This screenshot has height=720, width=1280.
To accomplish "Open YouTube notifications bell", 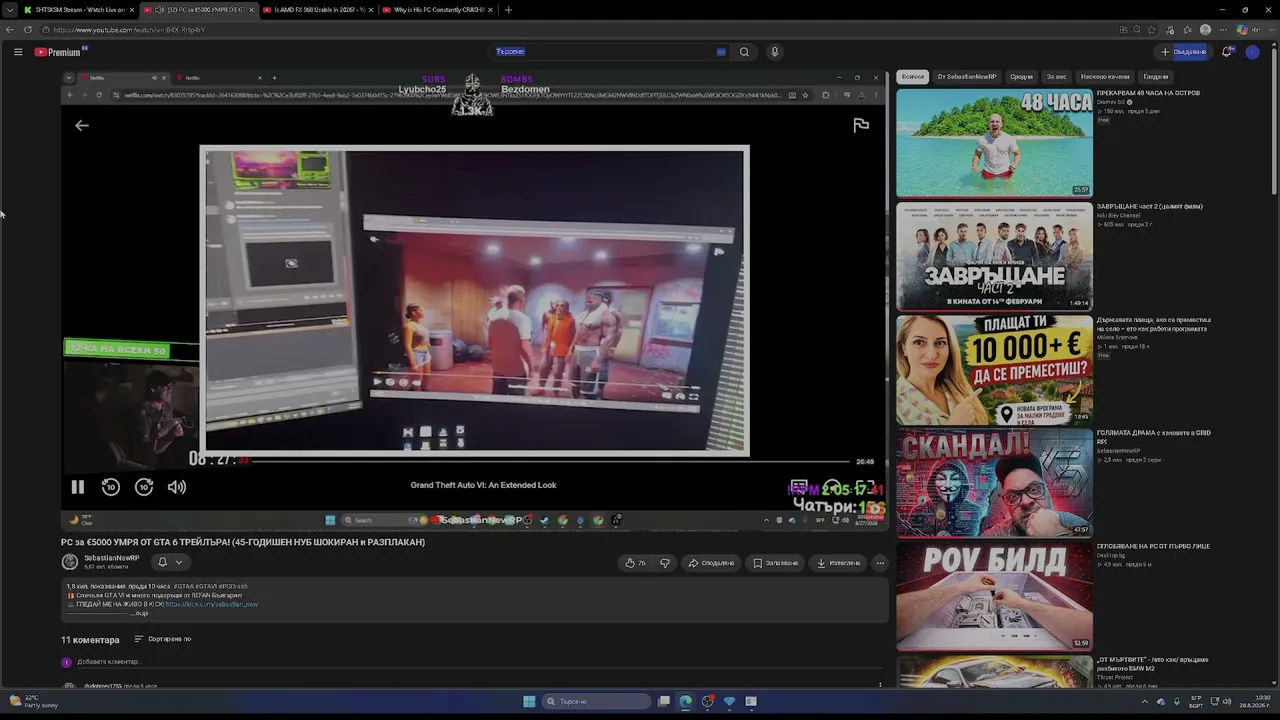I will 1227,52.
